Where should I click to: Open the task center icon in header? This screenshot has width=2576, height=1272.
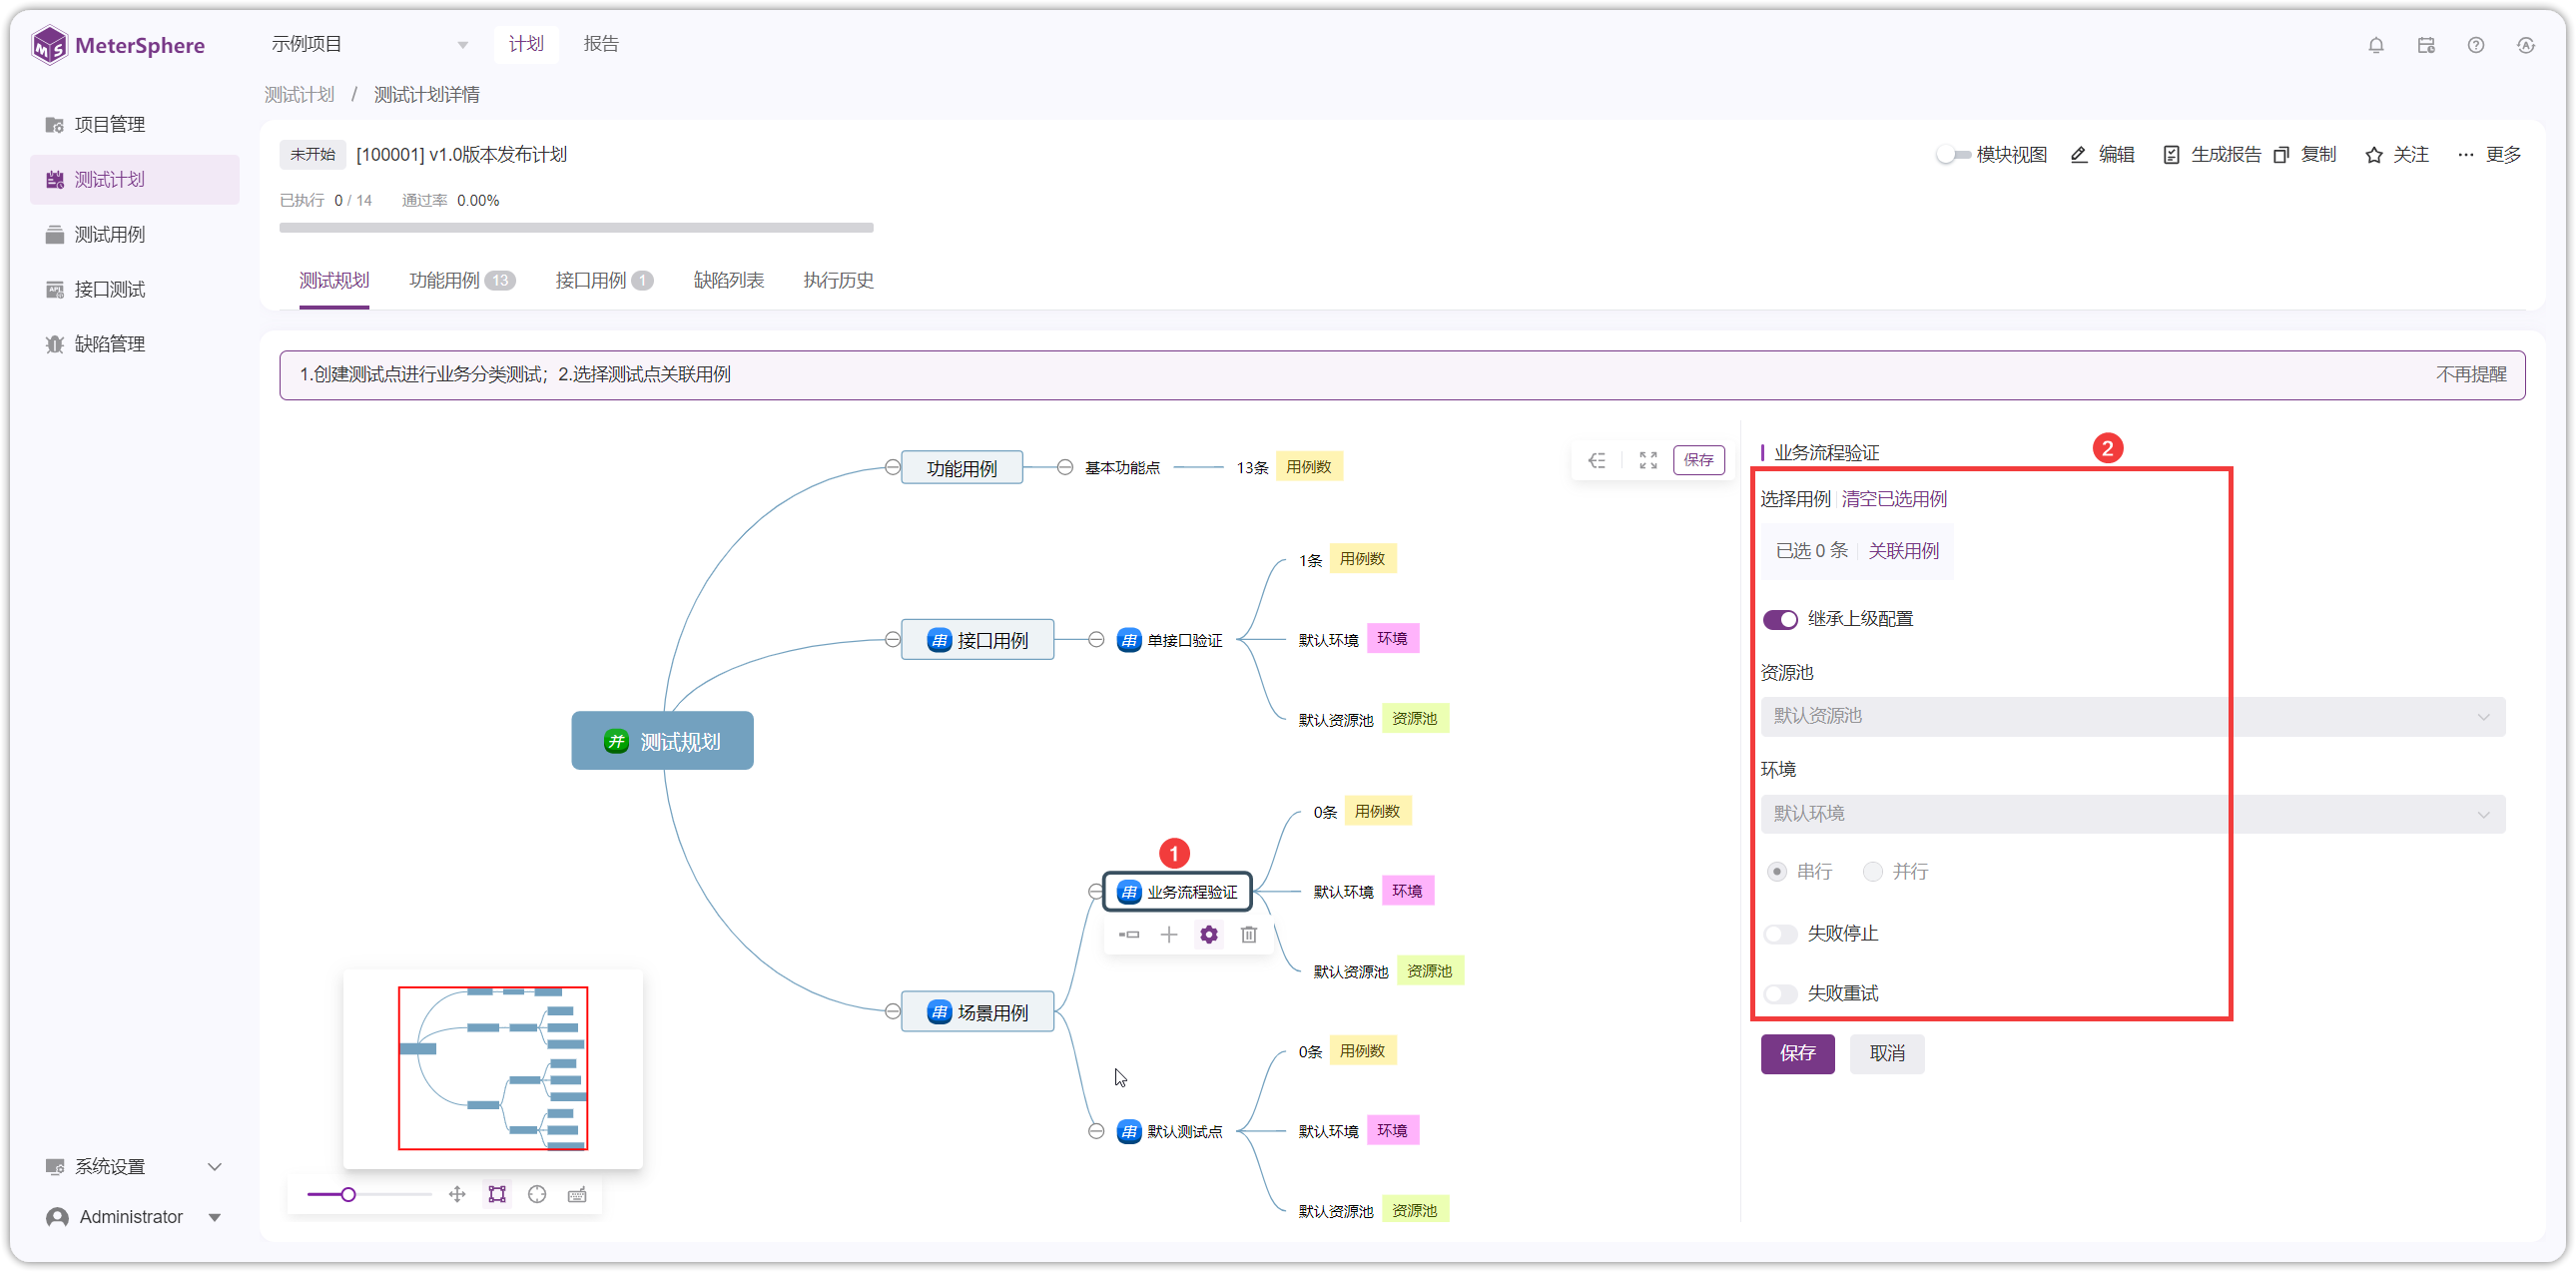click(2425, 45)
